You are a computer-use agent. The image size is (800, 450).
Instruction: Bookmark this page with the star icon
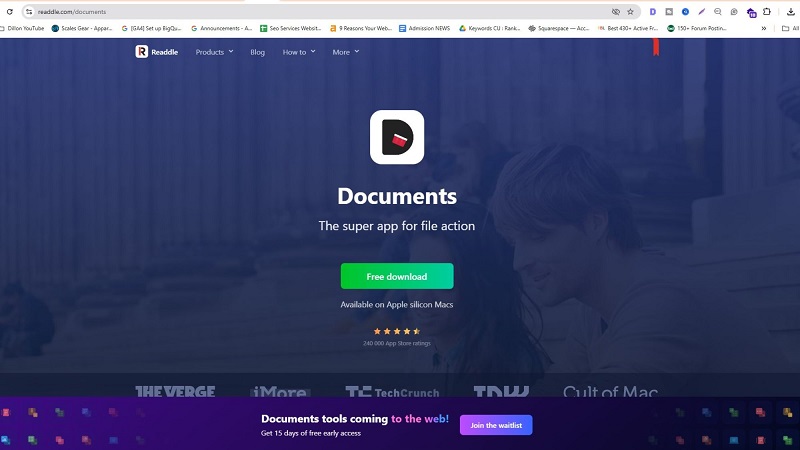(630, 12)
